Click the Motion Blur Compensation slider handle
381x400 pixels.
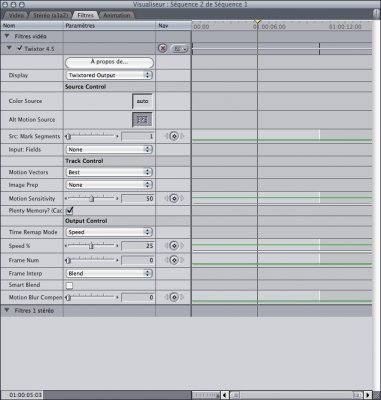pyautogui.click(x=68, y=297)
